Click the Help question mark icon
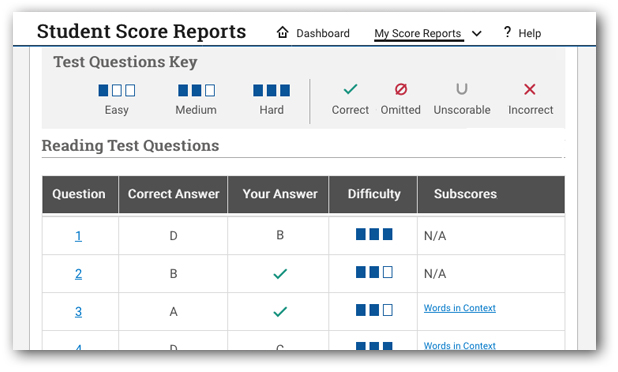Image resolution: width=618 pixels, height=372 pixels. coord(508,32)
